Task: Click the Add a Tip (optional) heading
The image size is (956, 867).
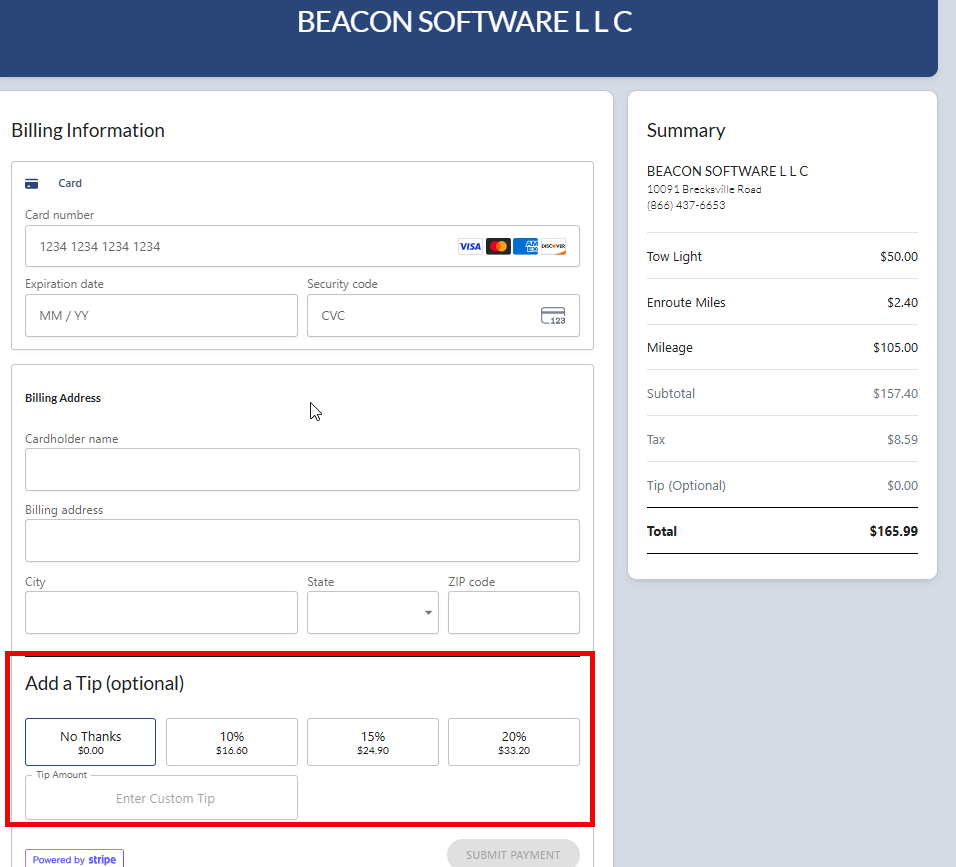Action: 104,683
